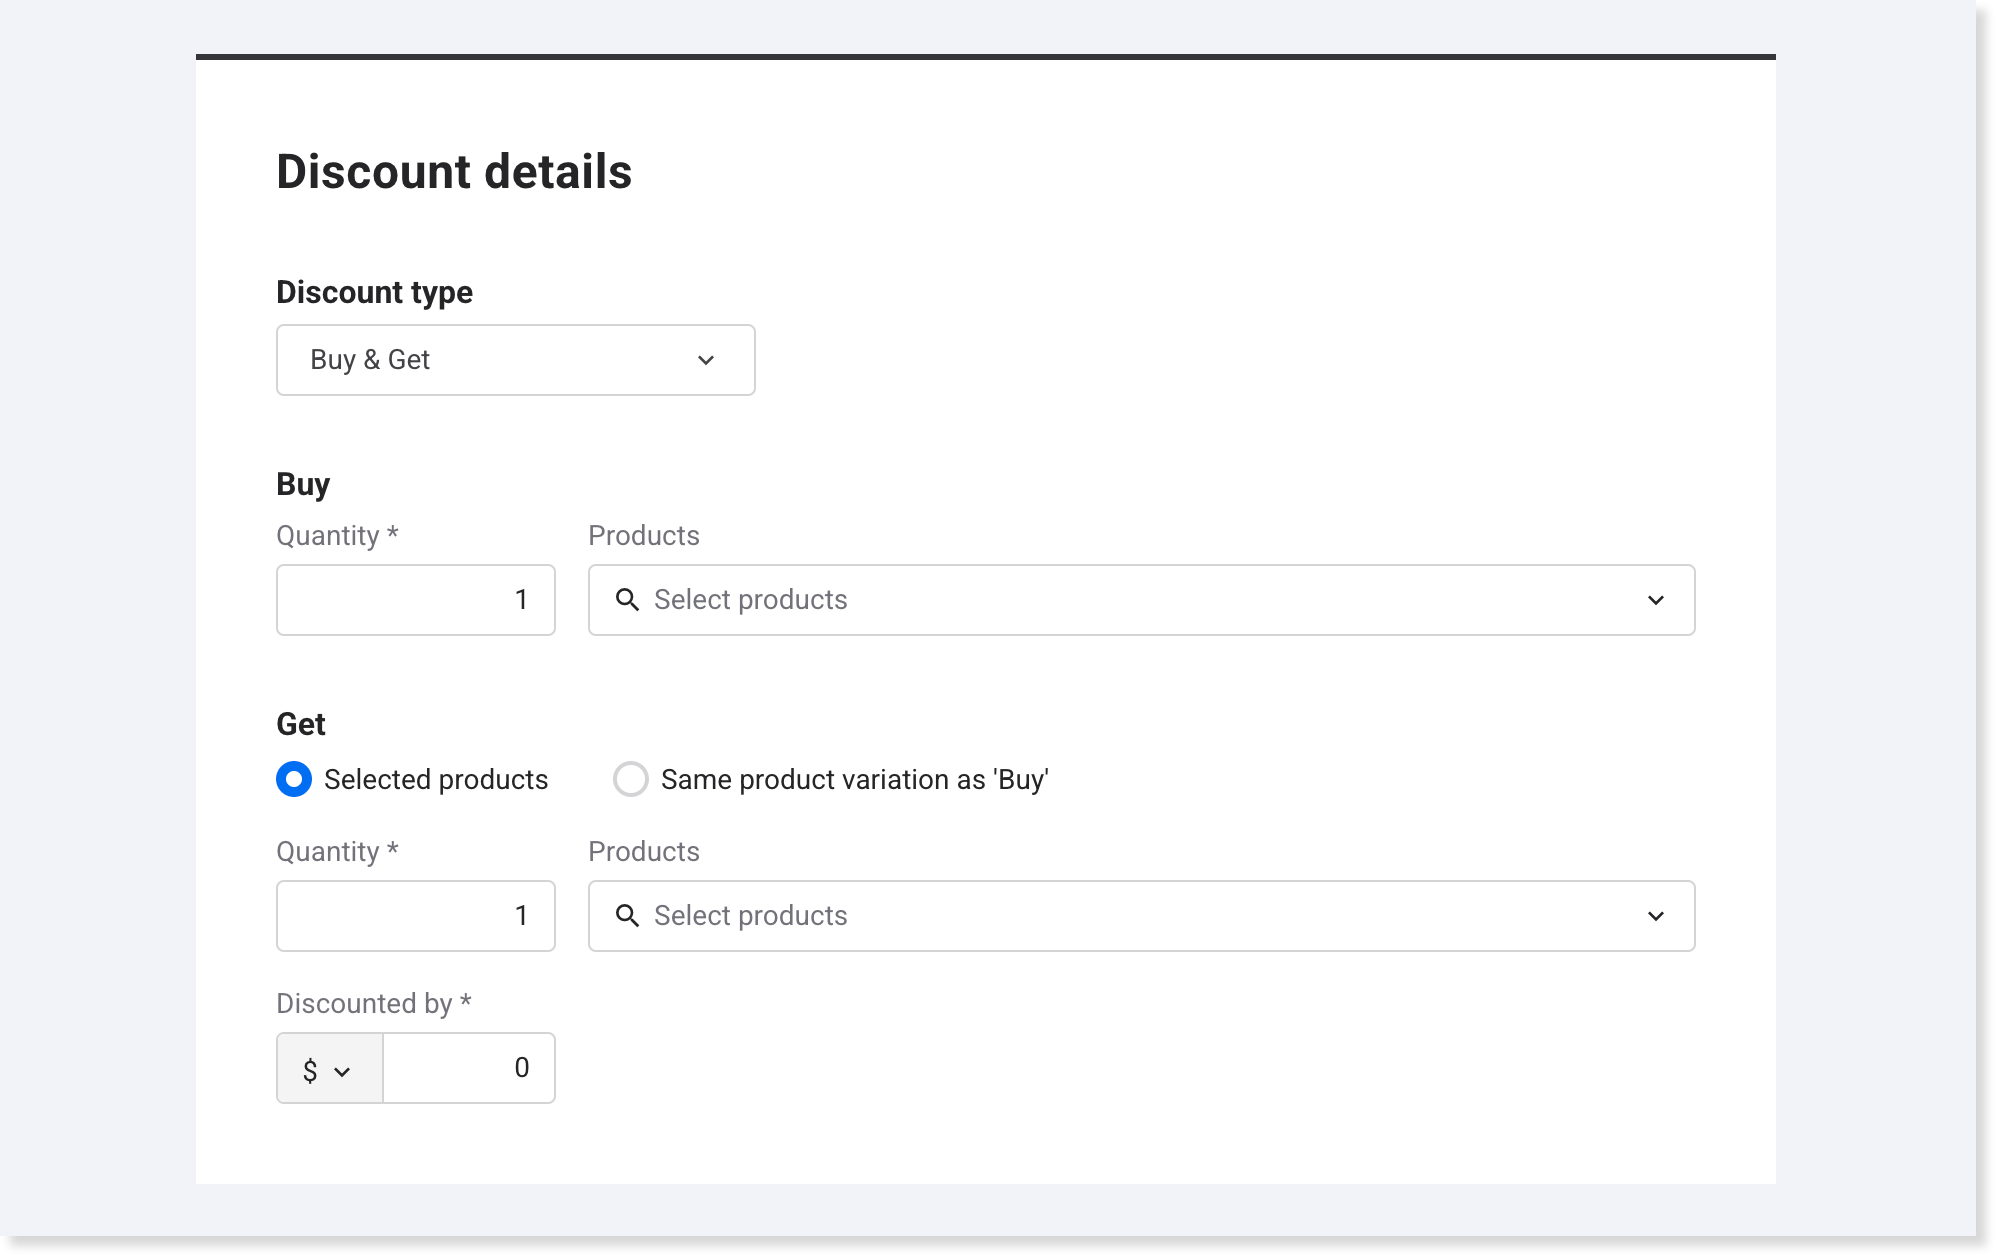Focus the Discounted by amount field
This screenshot has height=1256, width=1996.
pyautogui.click(x=469, y=1068)
